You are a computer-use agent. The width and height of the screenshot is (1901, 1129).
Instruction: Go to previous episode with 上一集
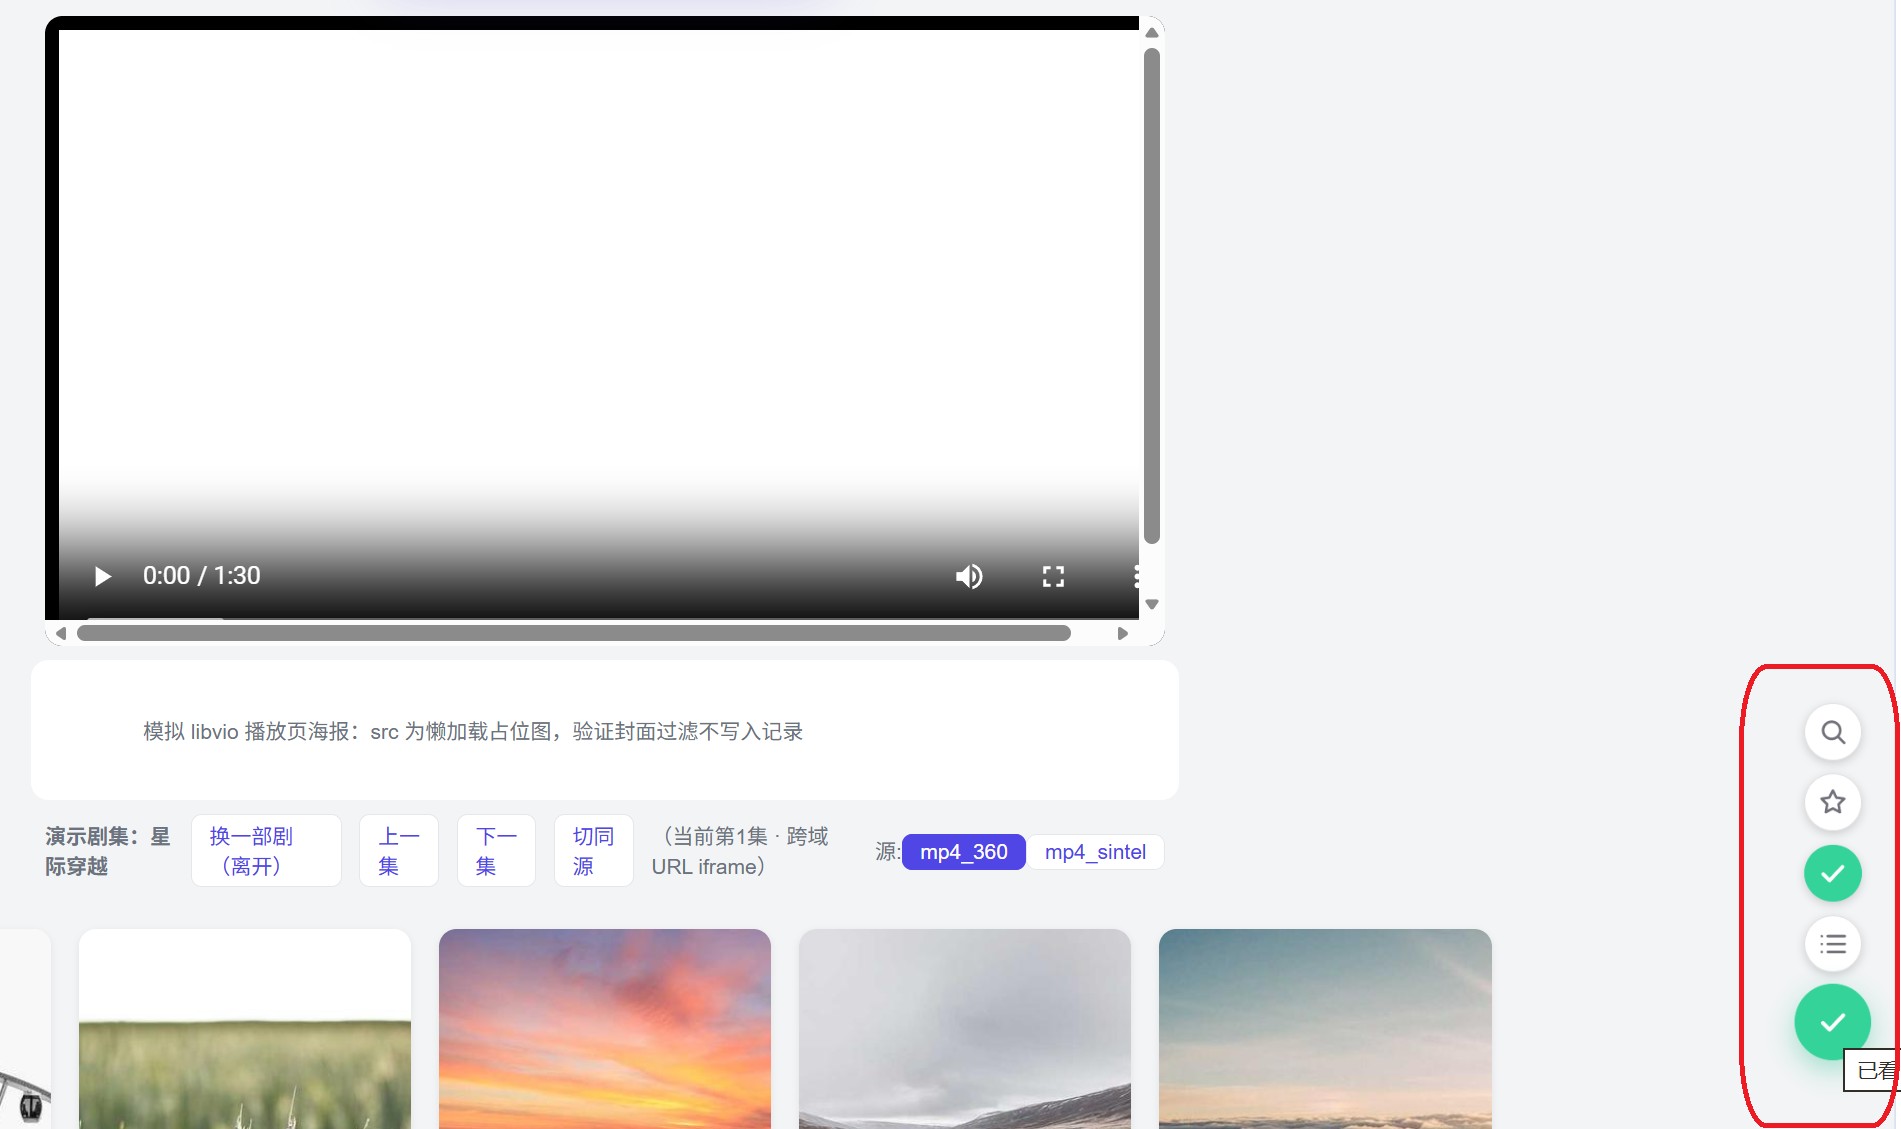pos(399,851)
